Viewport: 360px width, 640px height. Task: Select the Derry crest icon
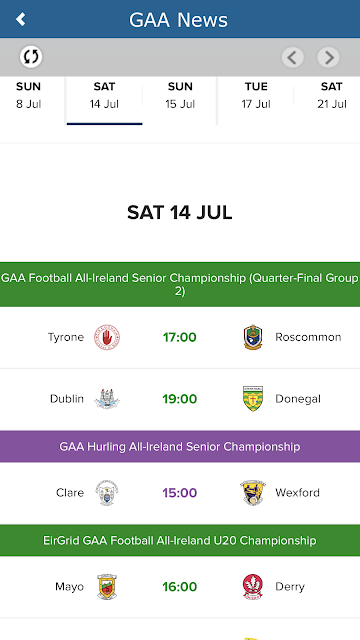point(253,587)
